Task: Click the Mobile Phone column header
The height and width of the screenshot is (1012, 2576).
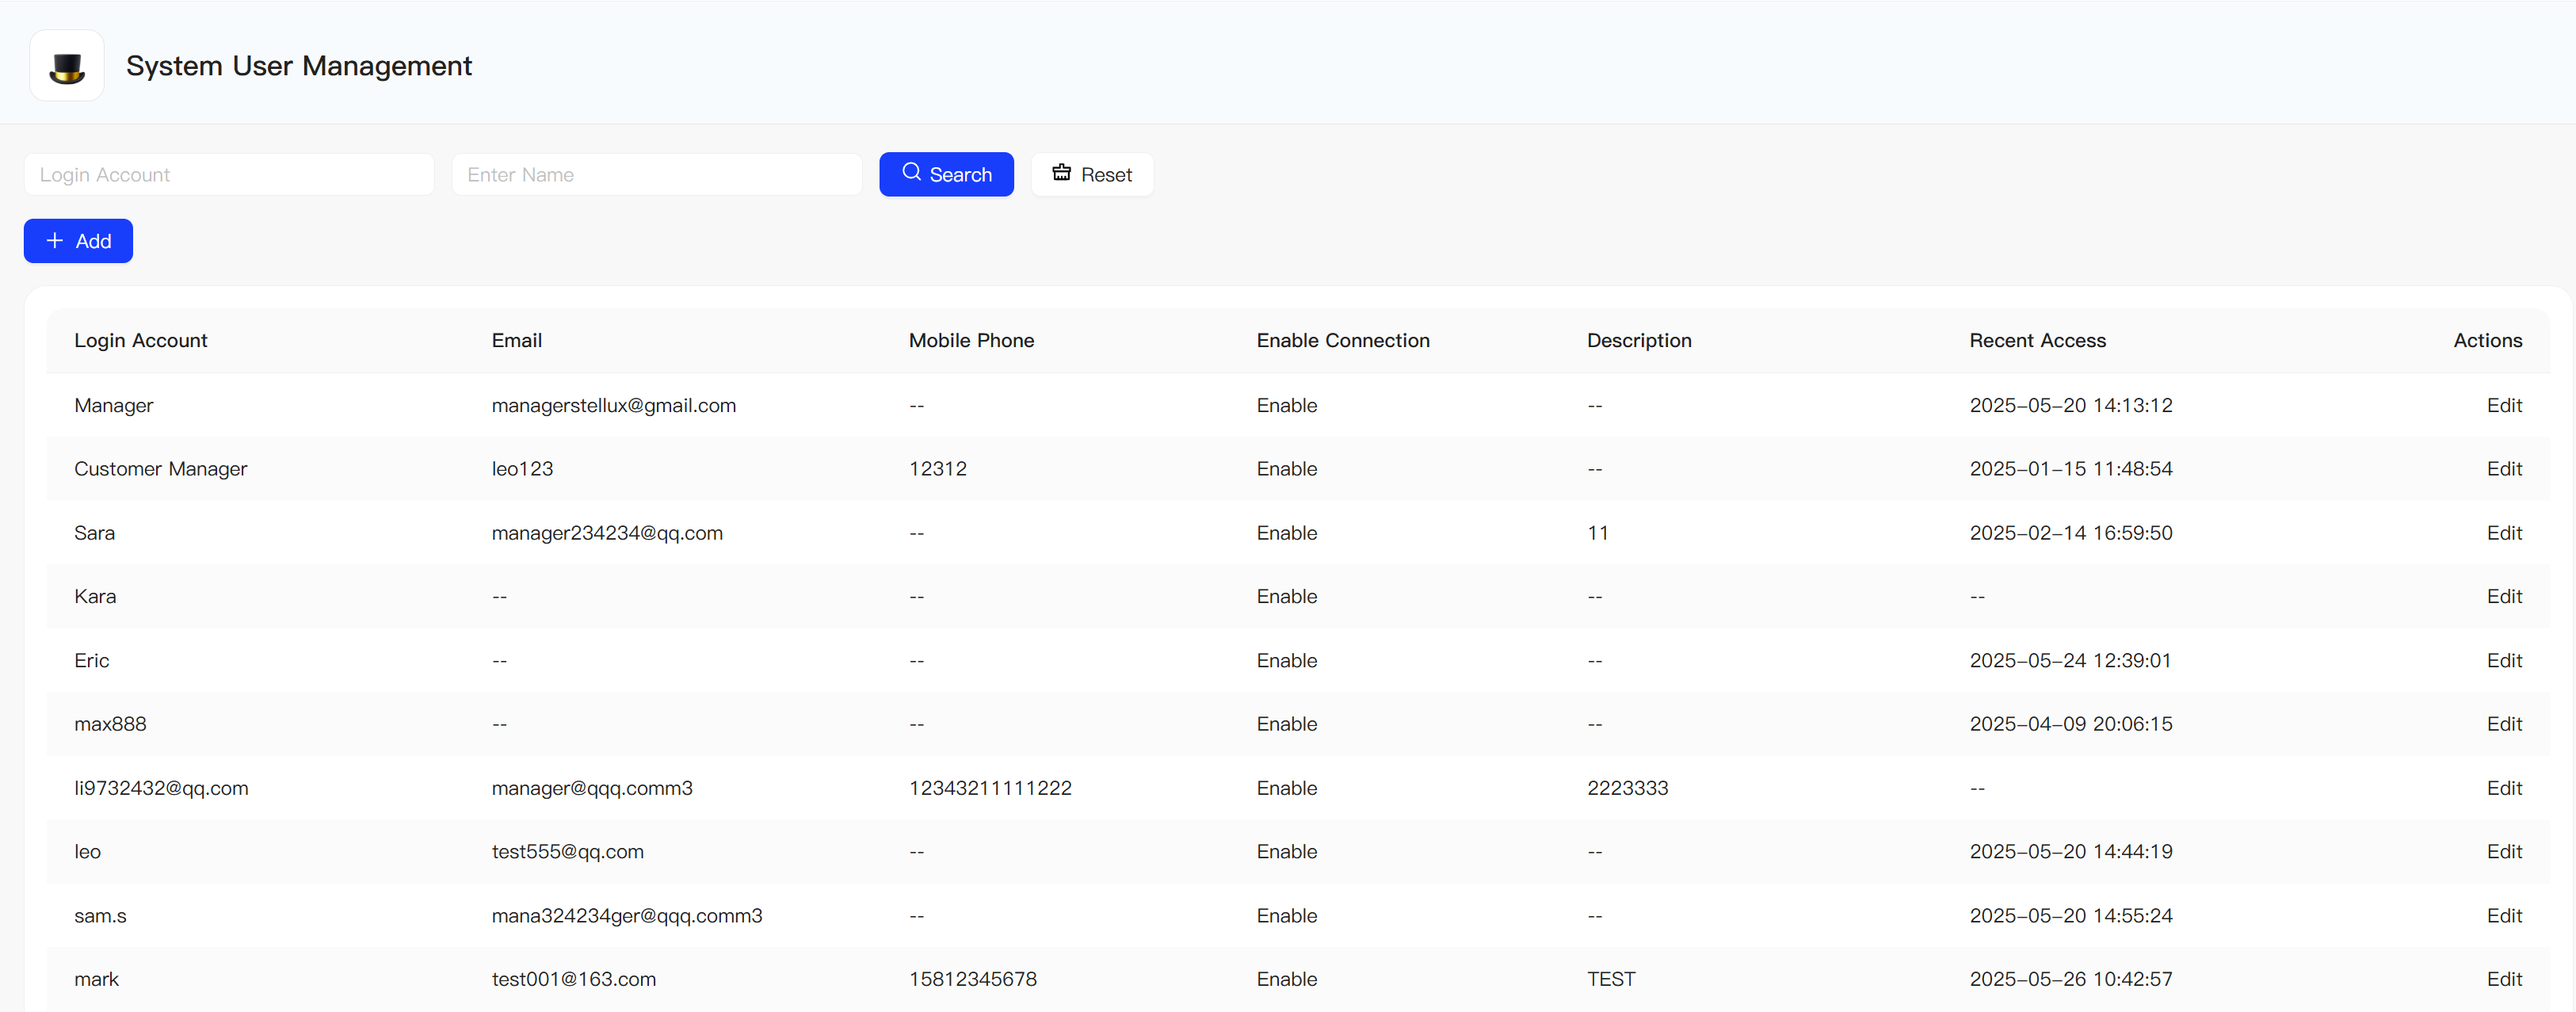Action: (x=971, y=341)
